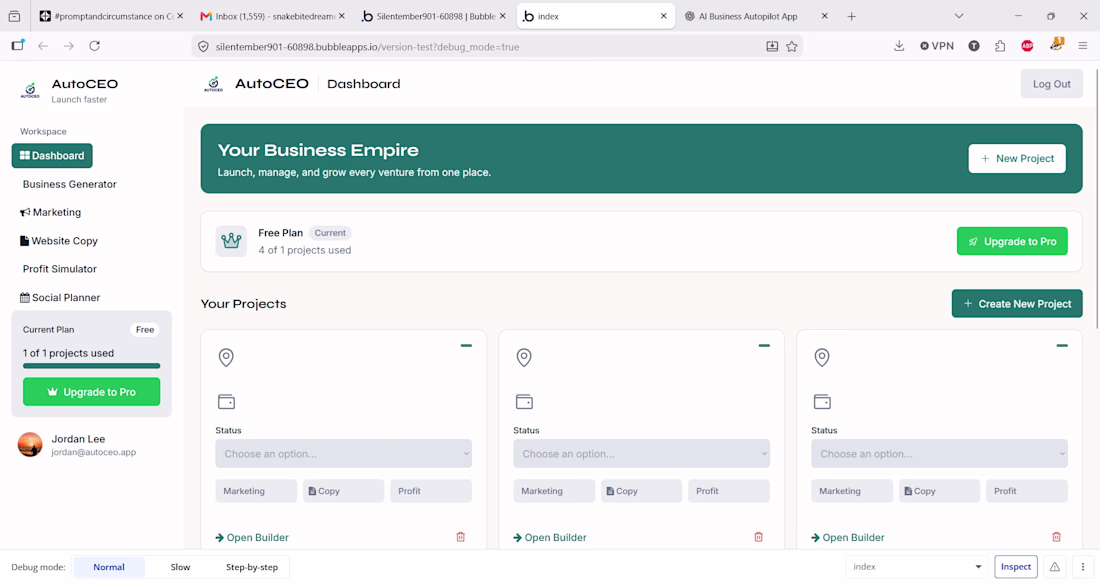Click the debugger warning triangle icon
Image resolution: width=1100 pixels, height=584 pixels.
click(x=1054, y=566)
